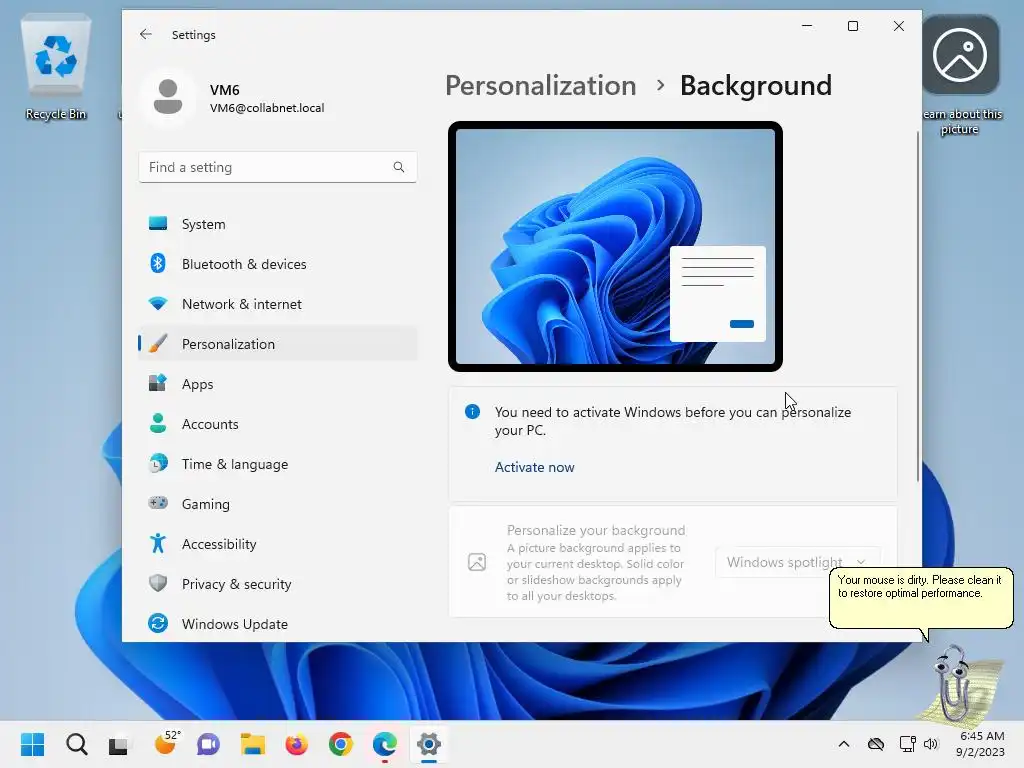Viewport: 1024px width, 768px height.
Task: Show hidden system tray icons
Action: (844, 744)
